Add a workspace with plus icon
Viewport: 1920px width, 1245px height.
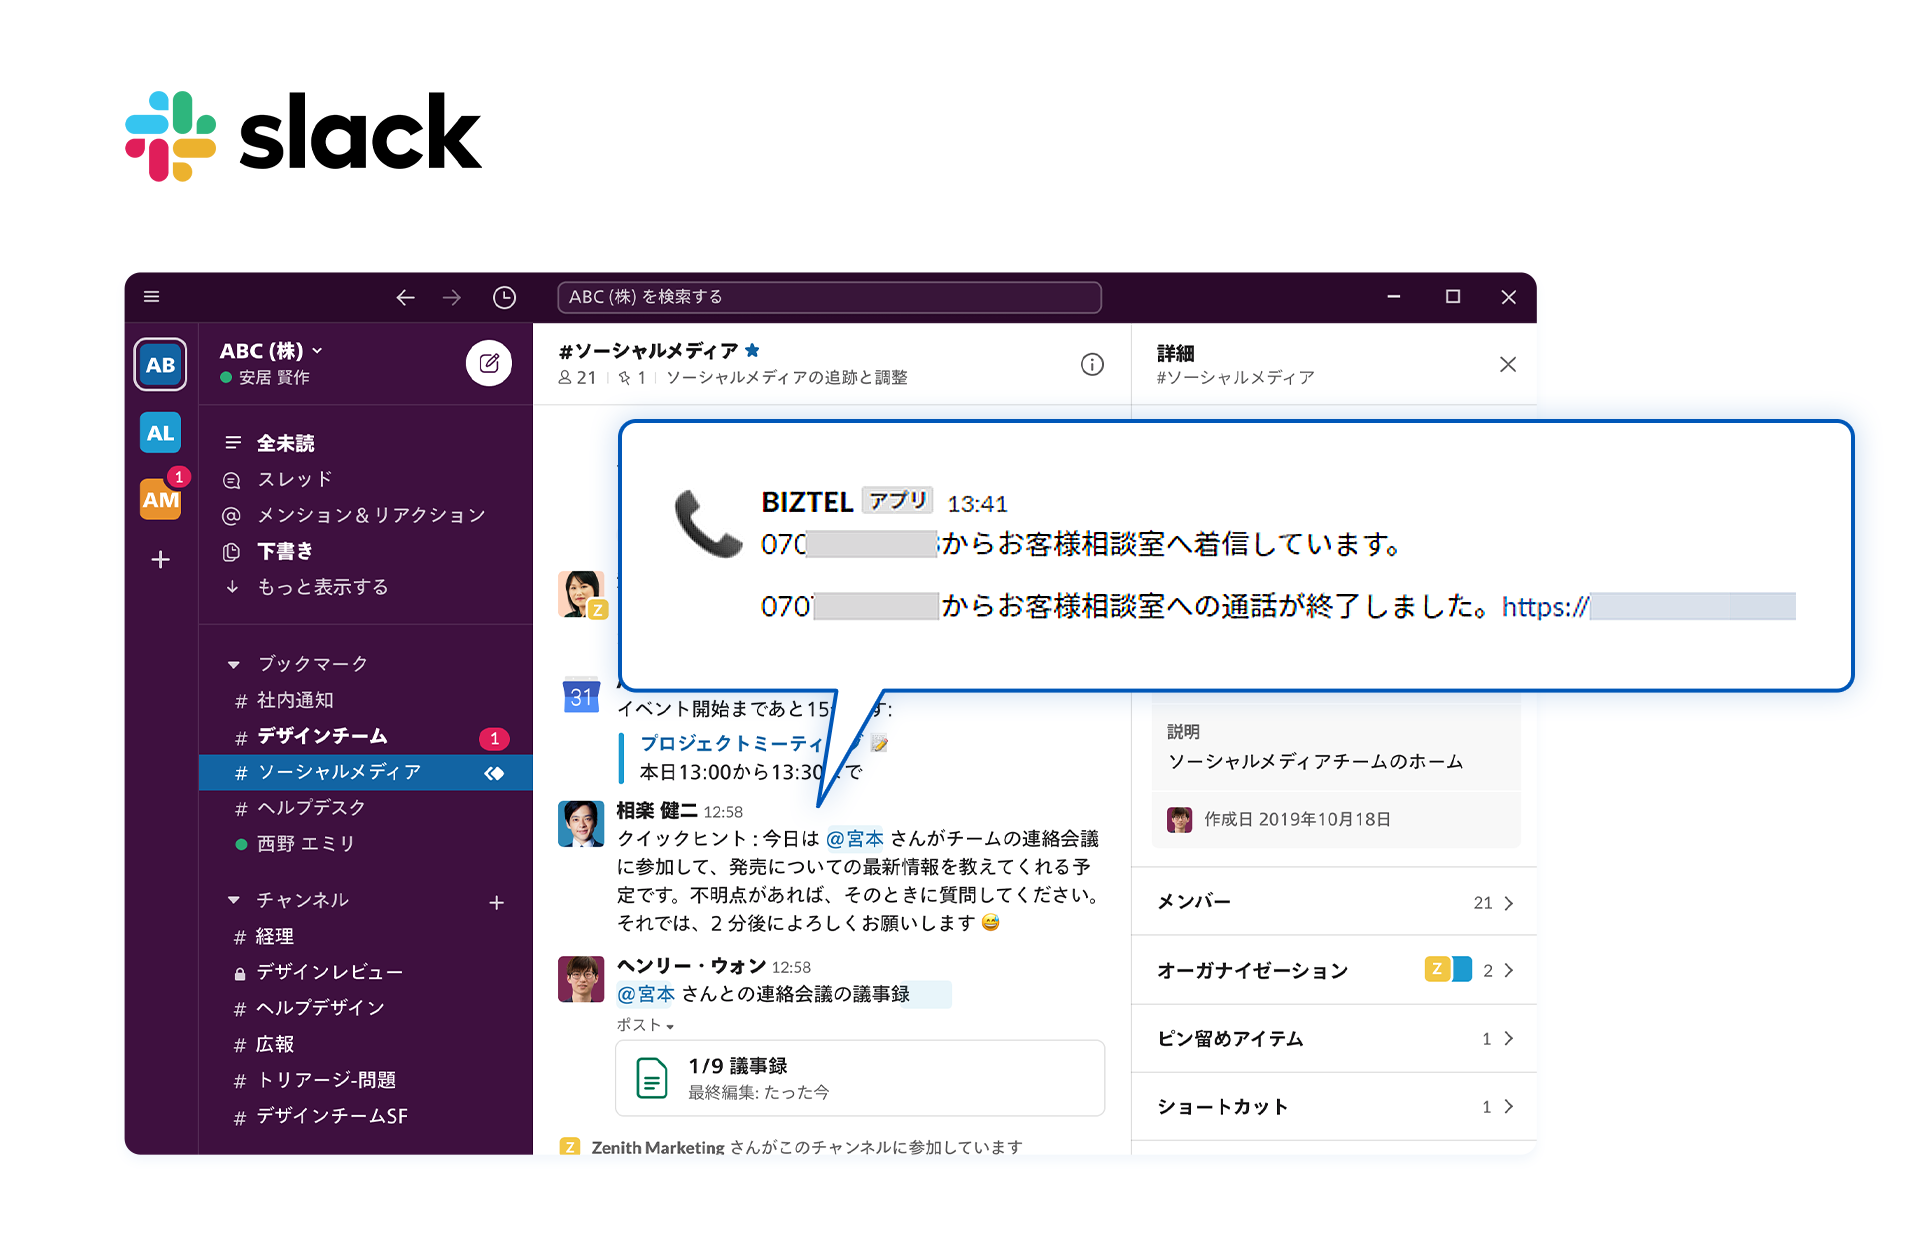160,559
